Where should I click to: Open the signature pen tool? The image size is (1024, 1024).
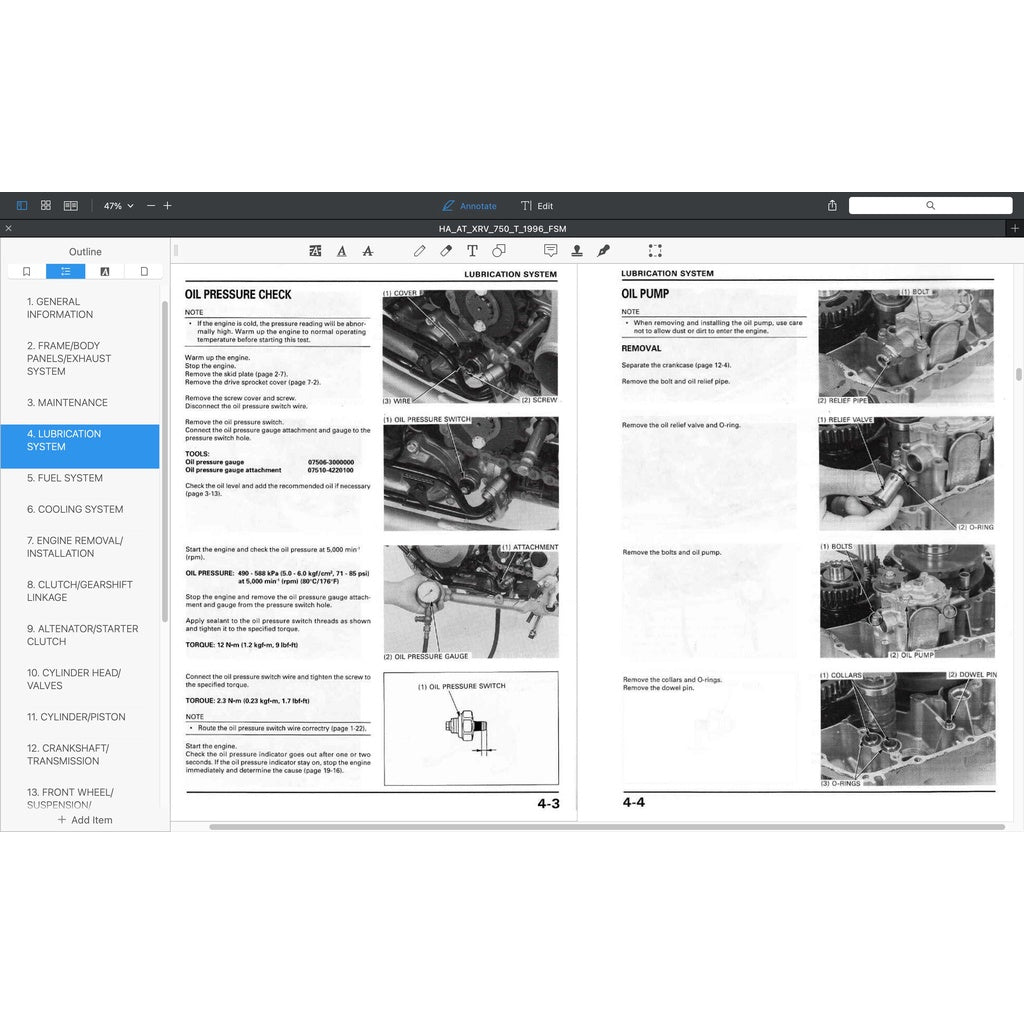(x=603, y=251)
